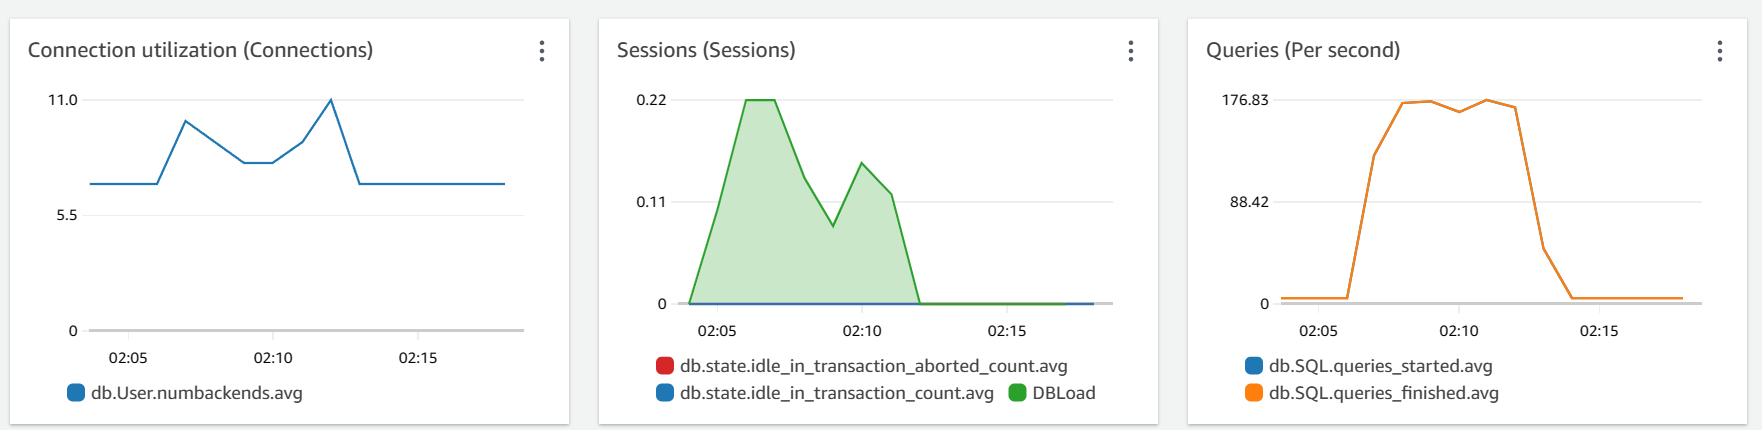
Task: Toggle db.SQL.queries_finished.avg legend label
Action: [1384, 393]
